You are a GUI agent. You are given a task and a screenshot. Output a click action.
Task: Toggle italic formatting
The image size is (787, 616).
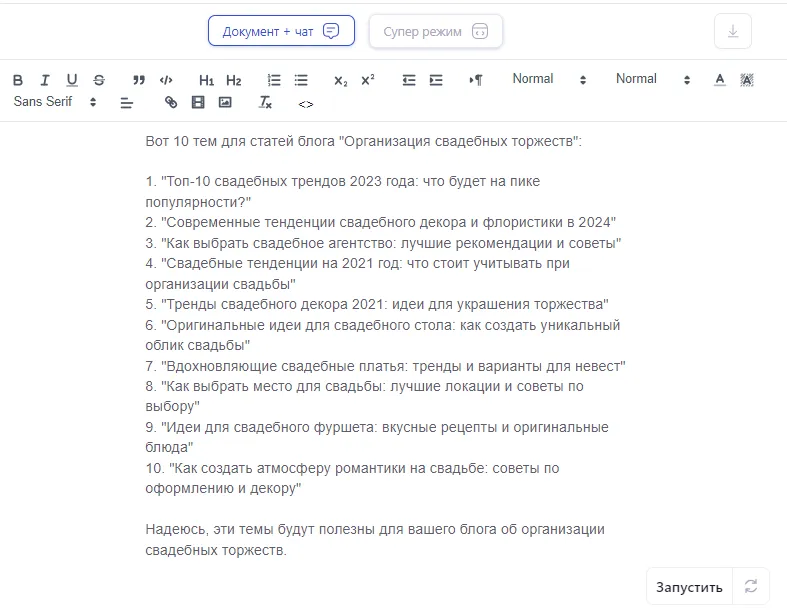(45, 80)
